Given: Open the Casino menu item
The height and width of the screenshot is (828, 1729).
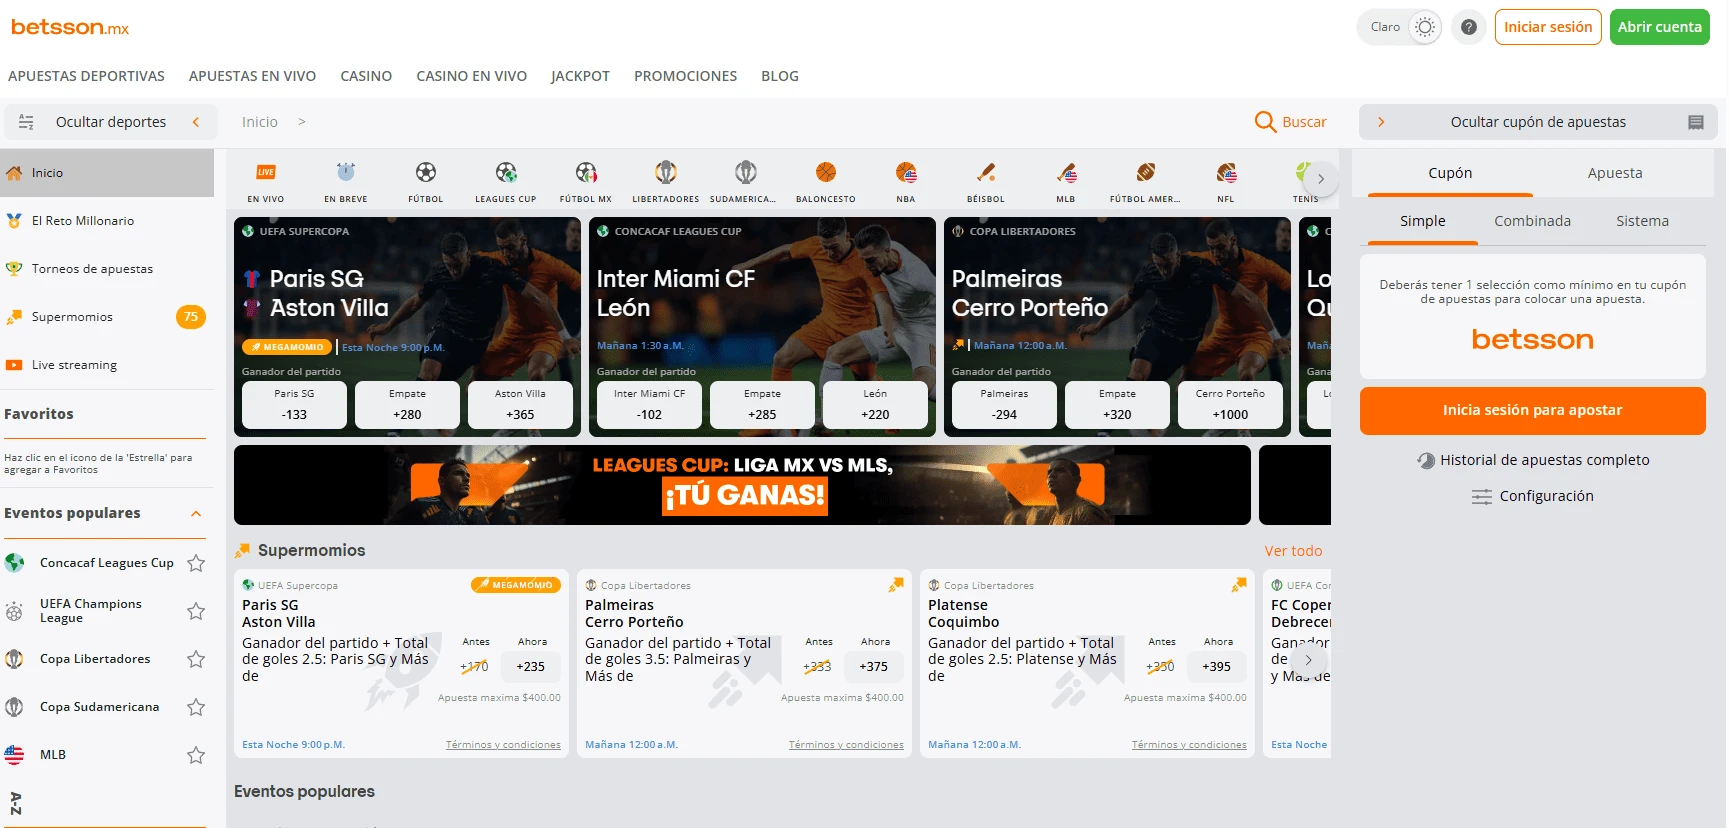Looking at the screenshot, I should pyautogui.click(x=366, y=76).
